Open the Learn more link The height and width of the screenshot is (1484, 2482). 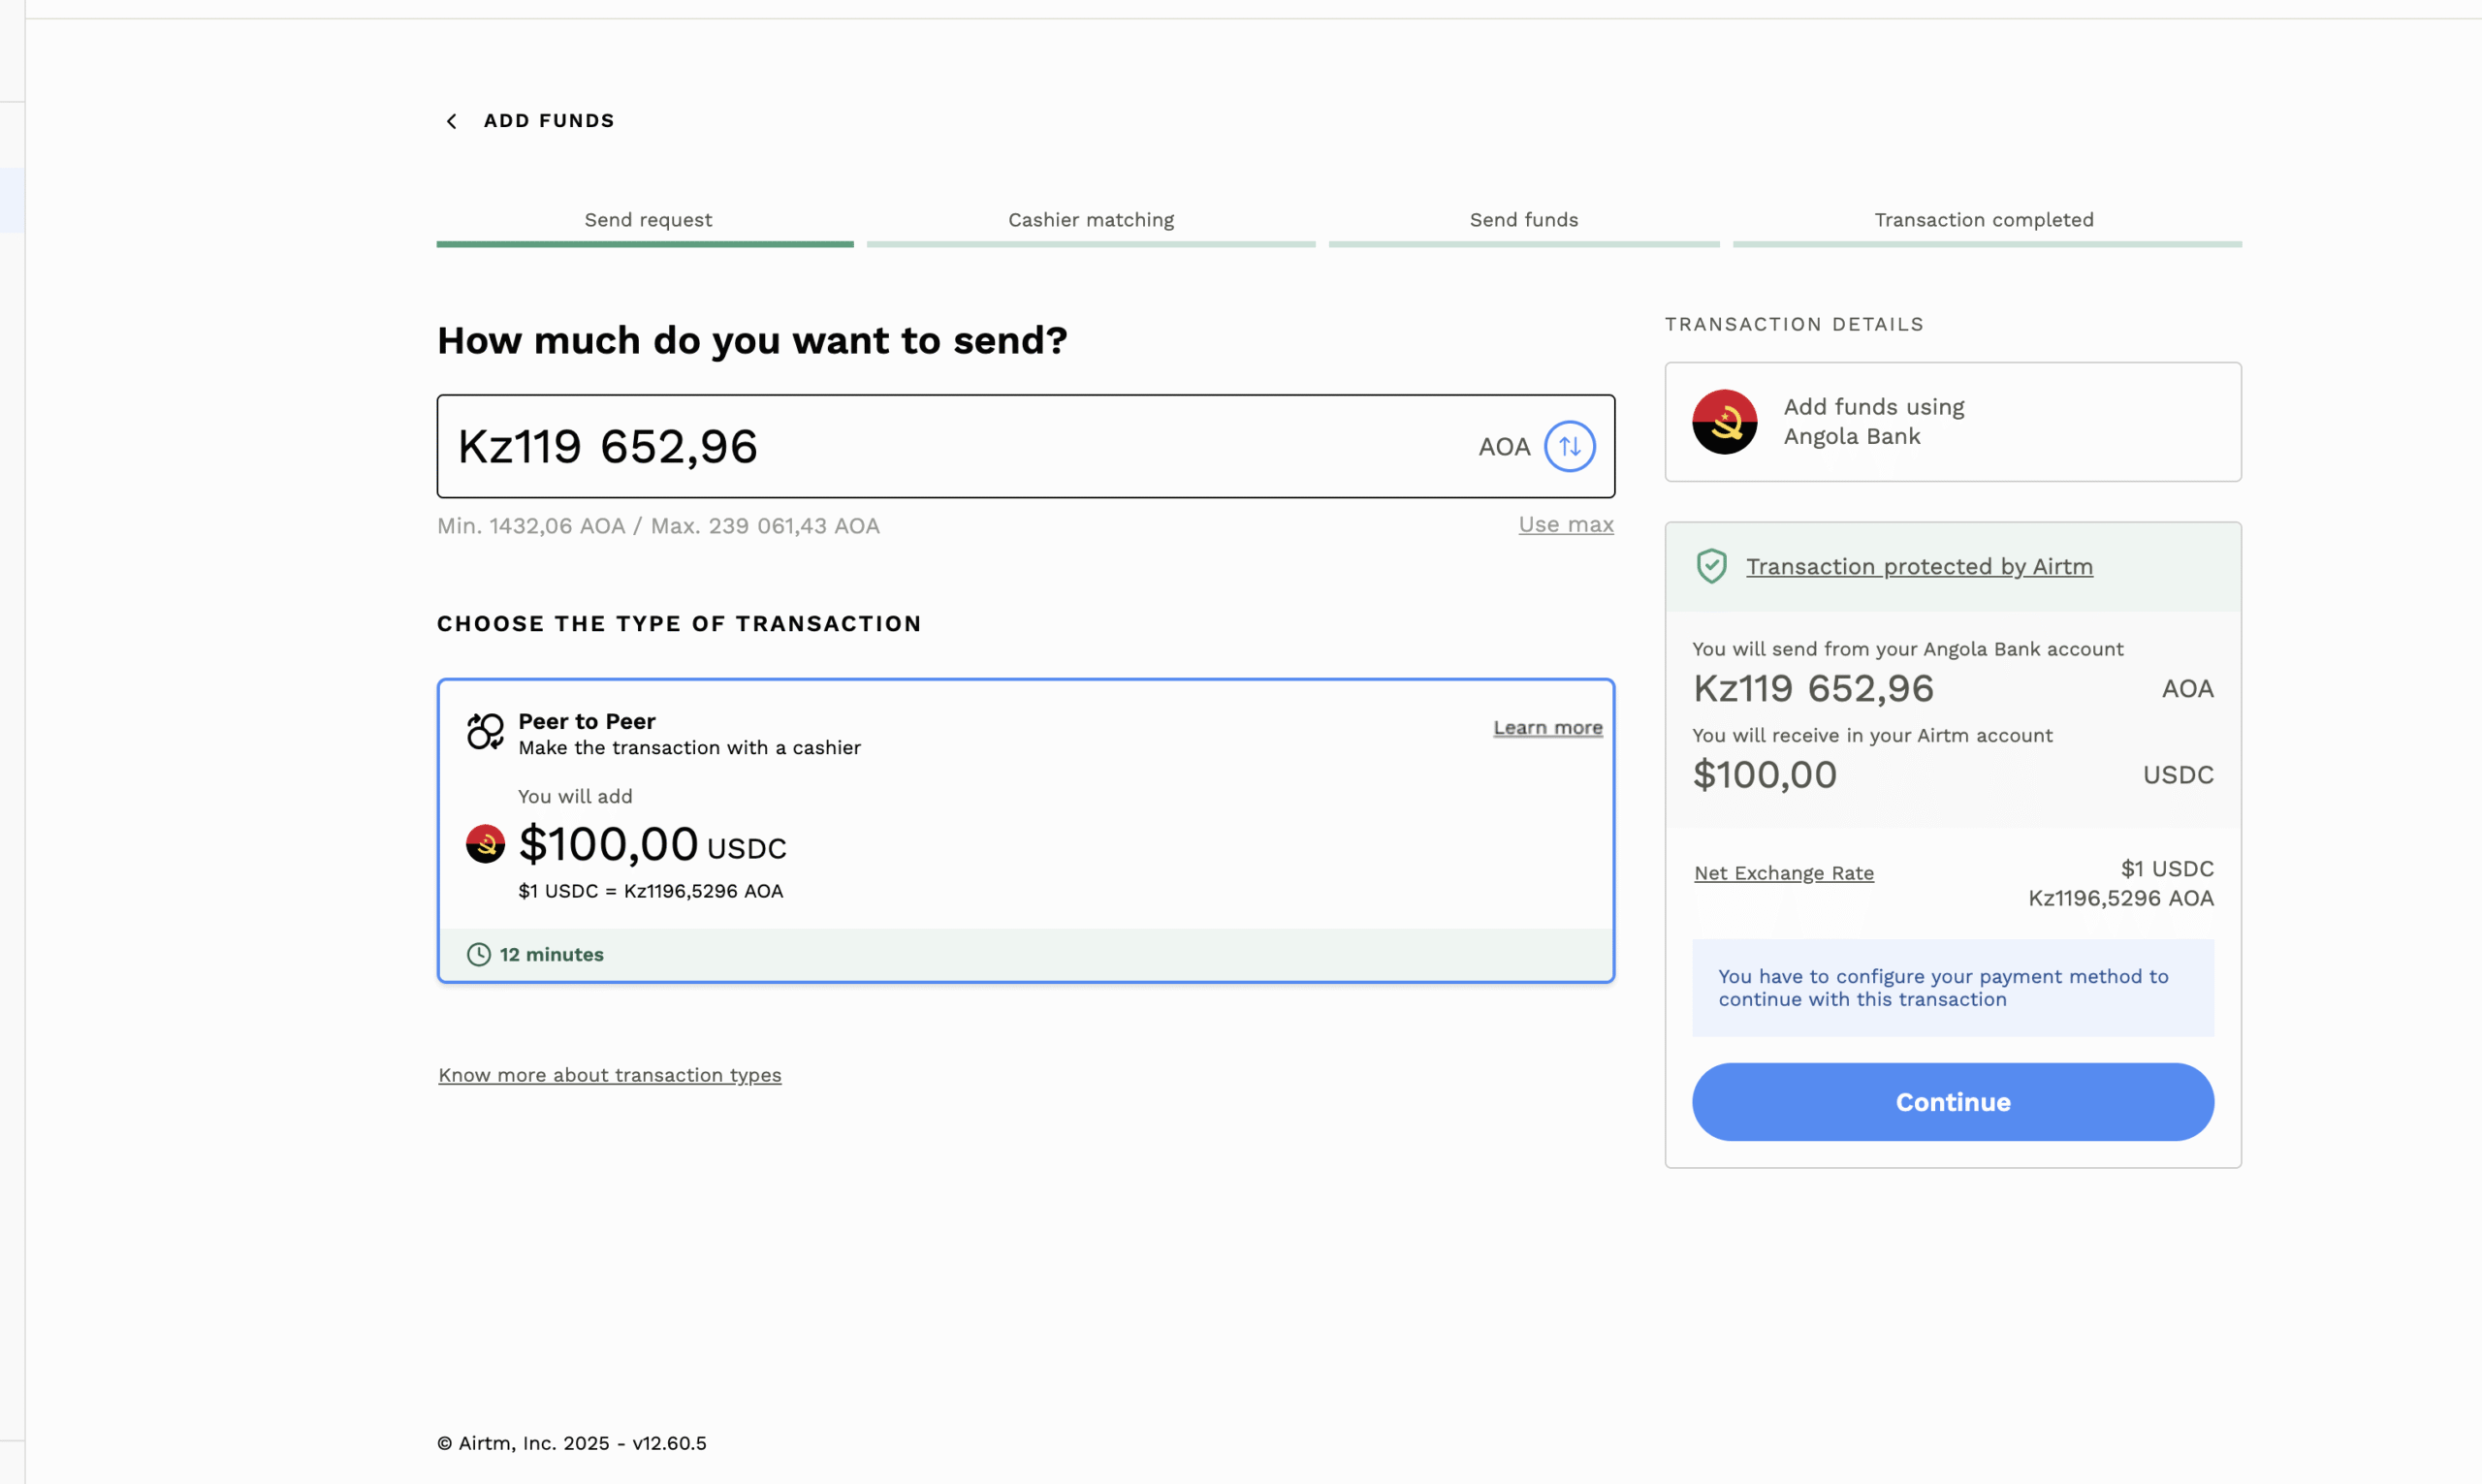1547,728
